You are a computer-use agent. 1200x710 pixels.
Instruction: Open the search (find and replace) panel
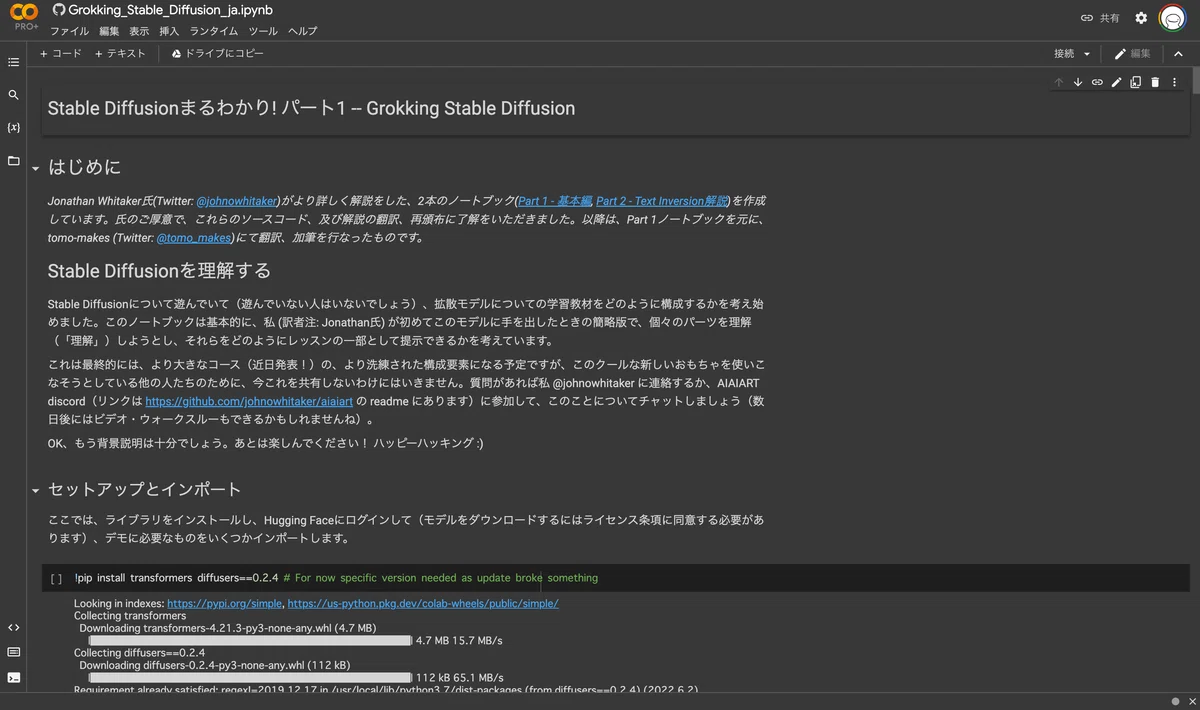(13, 95)
